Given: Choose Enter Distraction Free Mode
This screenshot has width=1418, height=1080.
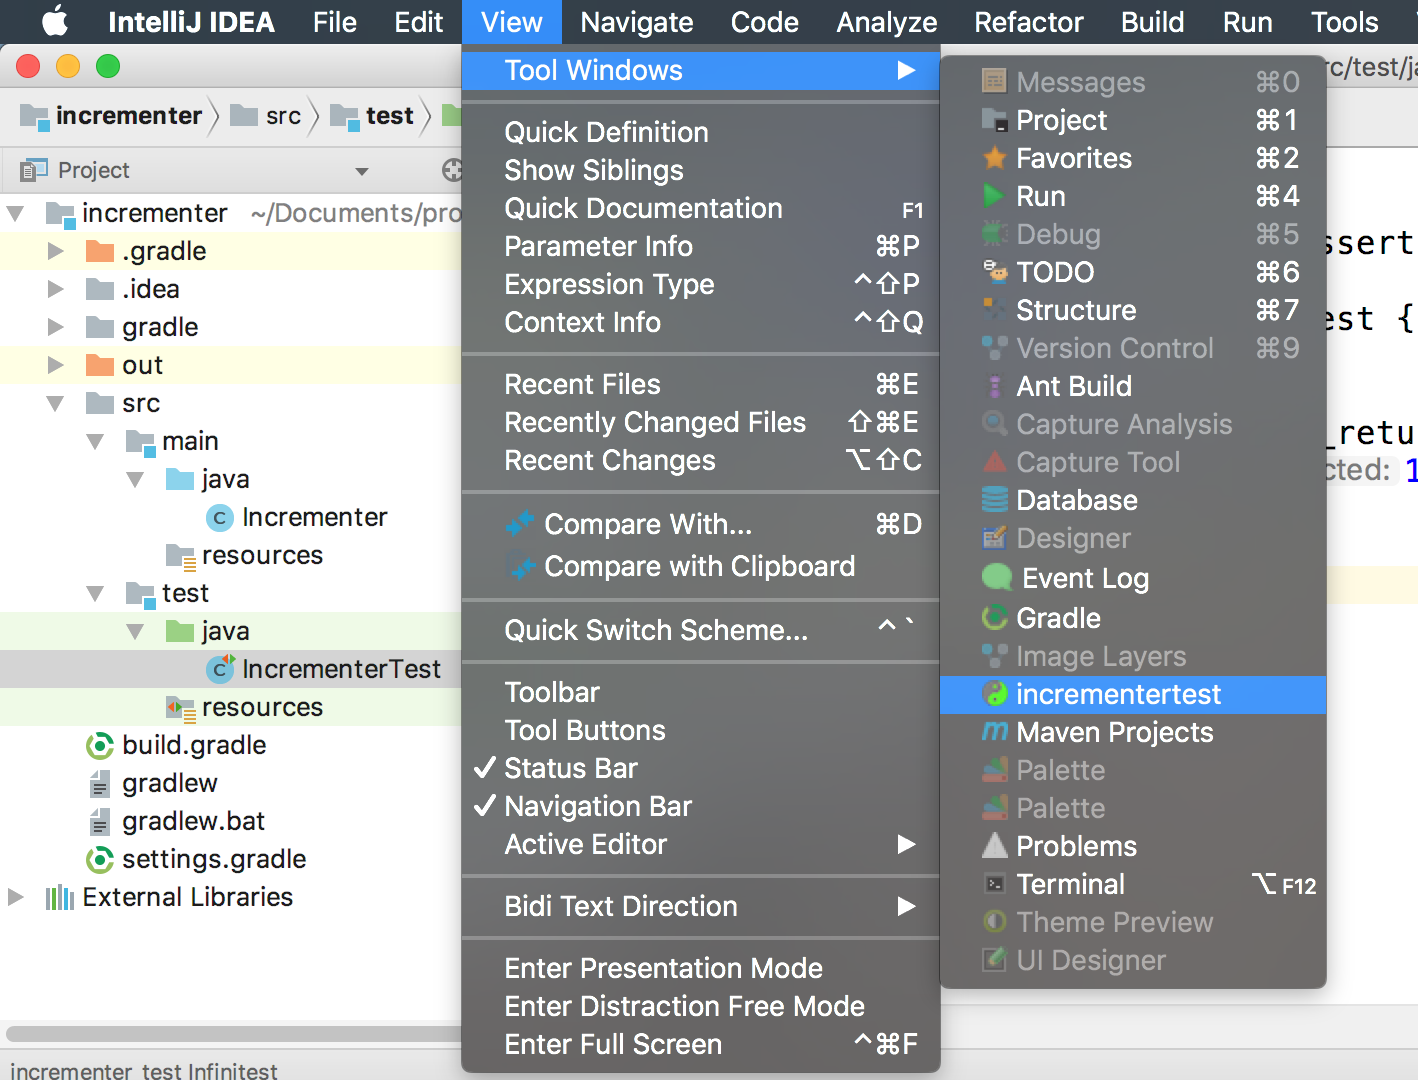Looking at the screenshot, I should [700, 1006].
